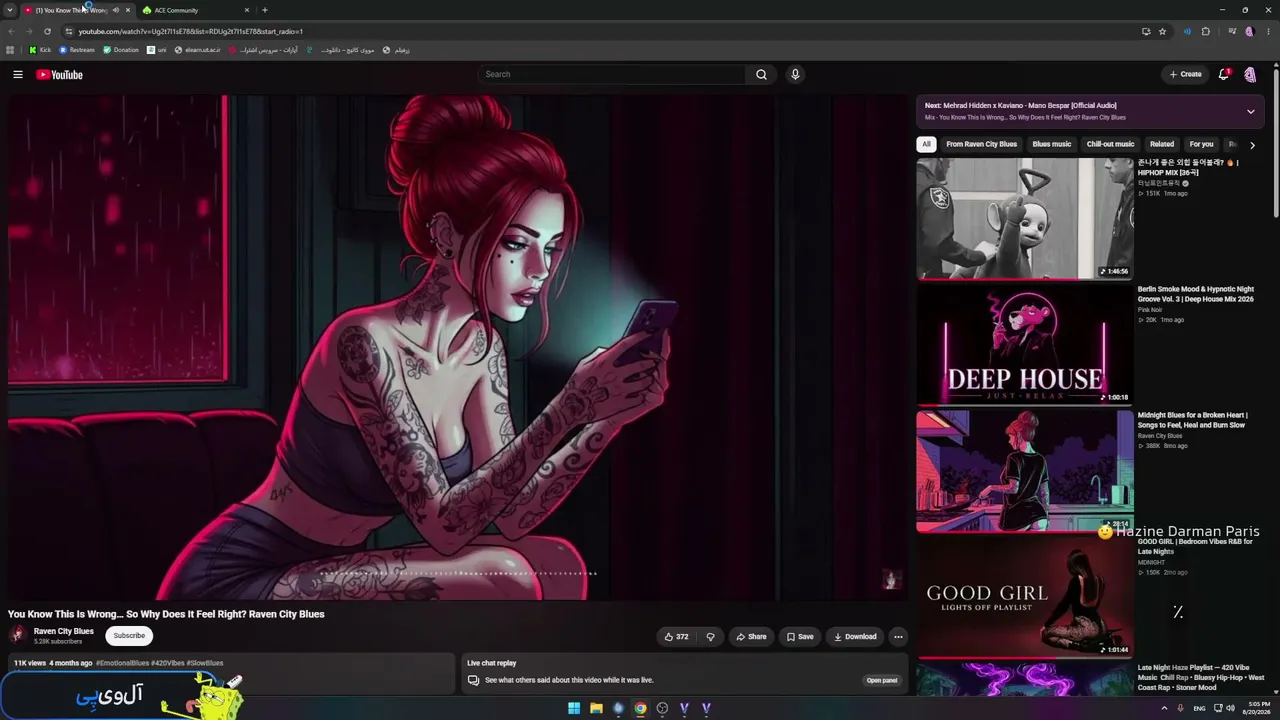Install app via address bar screen icon
1280x720 pixels.
click(x=1146, y=31)
